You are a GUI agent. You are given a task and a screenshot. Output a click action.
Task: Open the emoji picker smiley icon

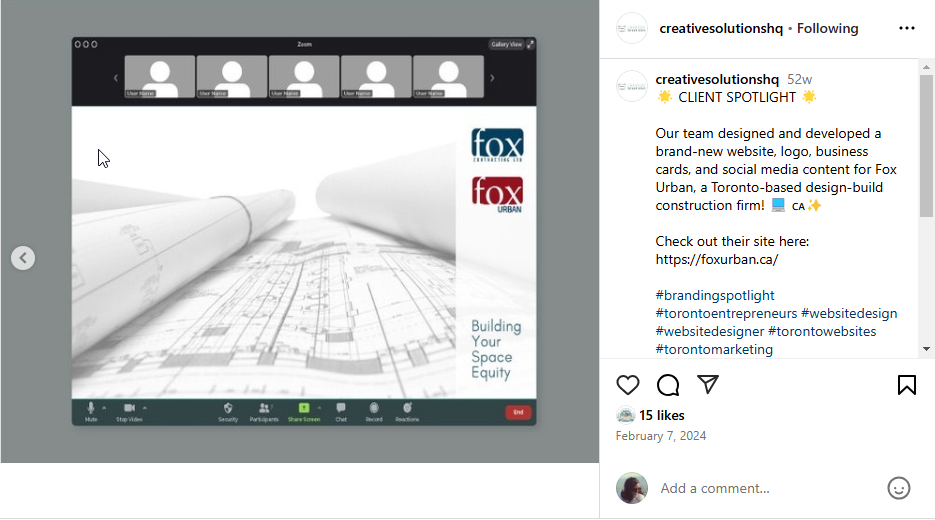[x=899, y=488]
